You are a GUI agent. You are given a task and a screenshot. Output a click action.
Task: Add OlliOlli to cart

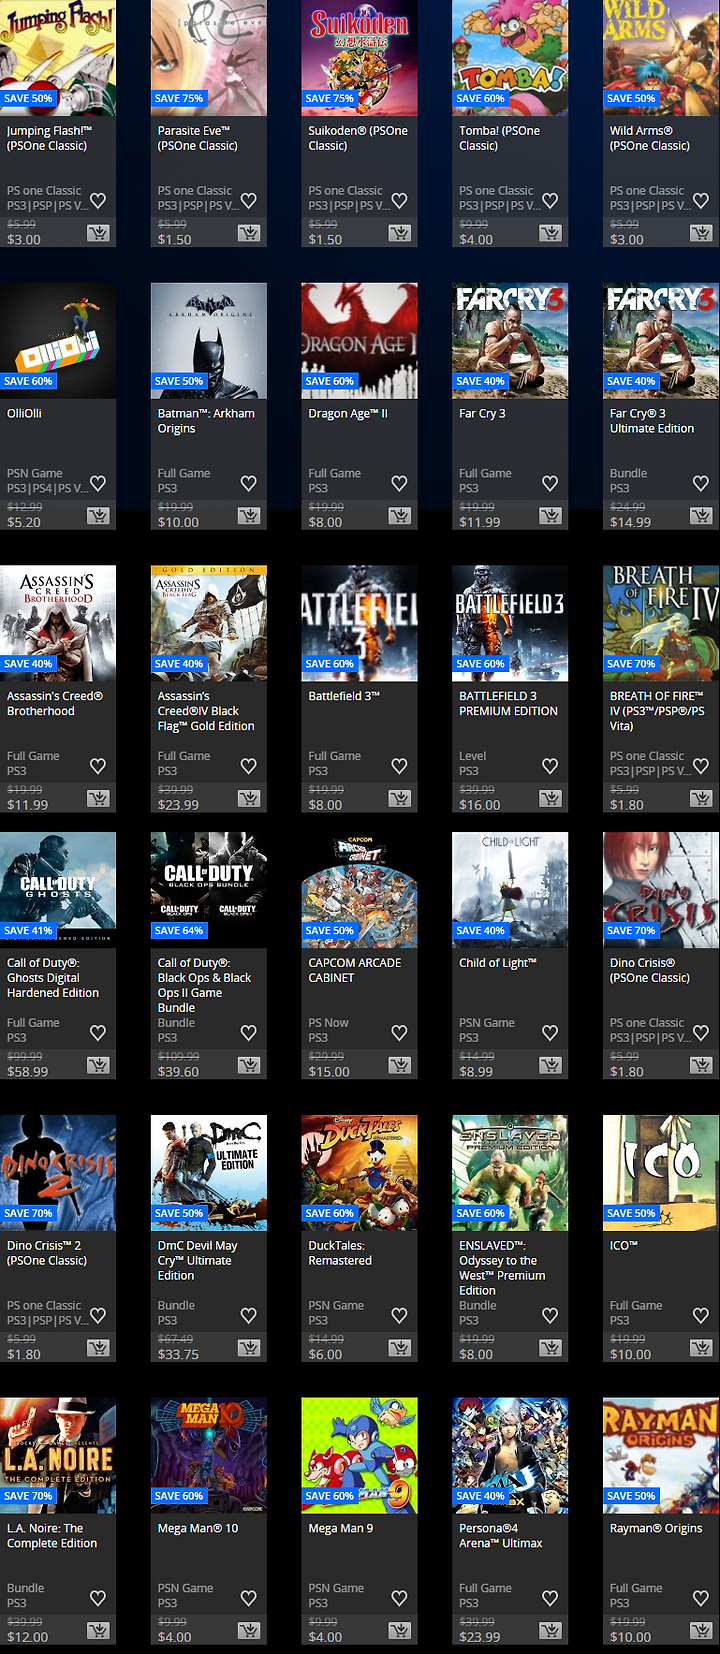pyautogui.click(x=98, y=516)
